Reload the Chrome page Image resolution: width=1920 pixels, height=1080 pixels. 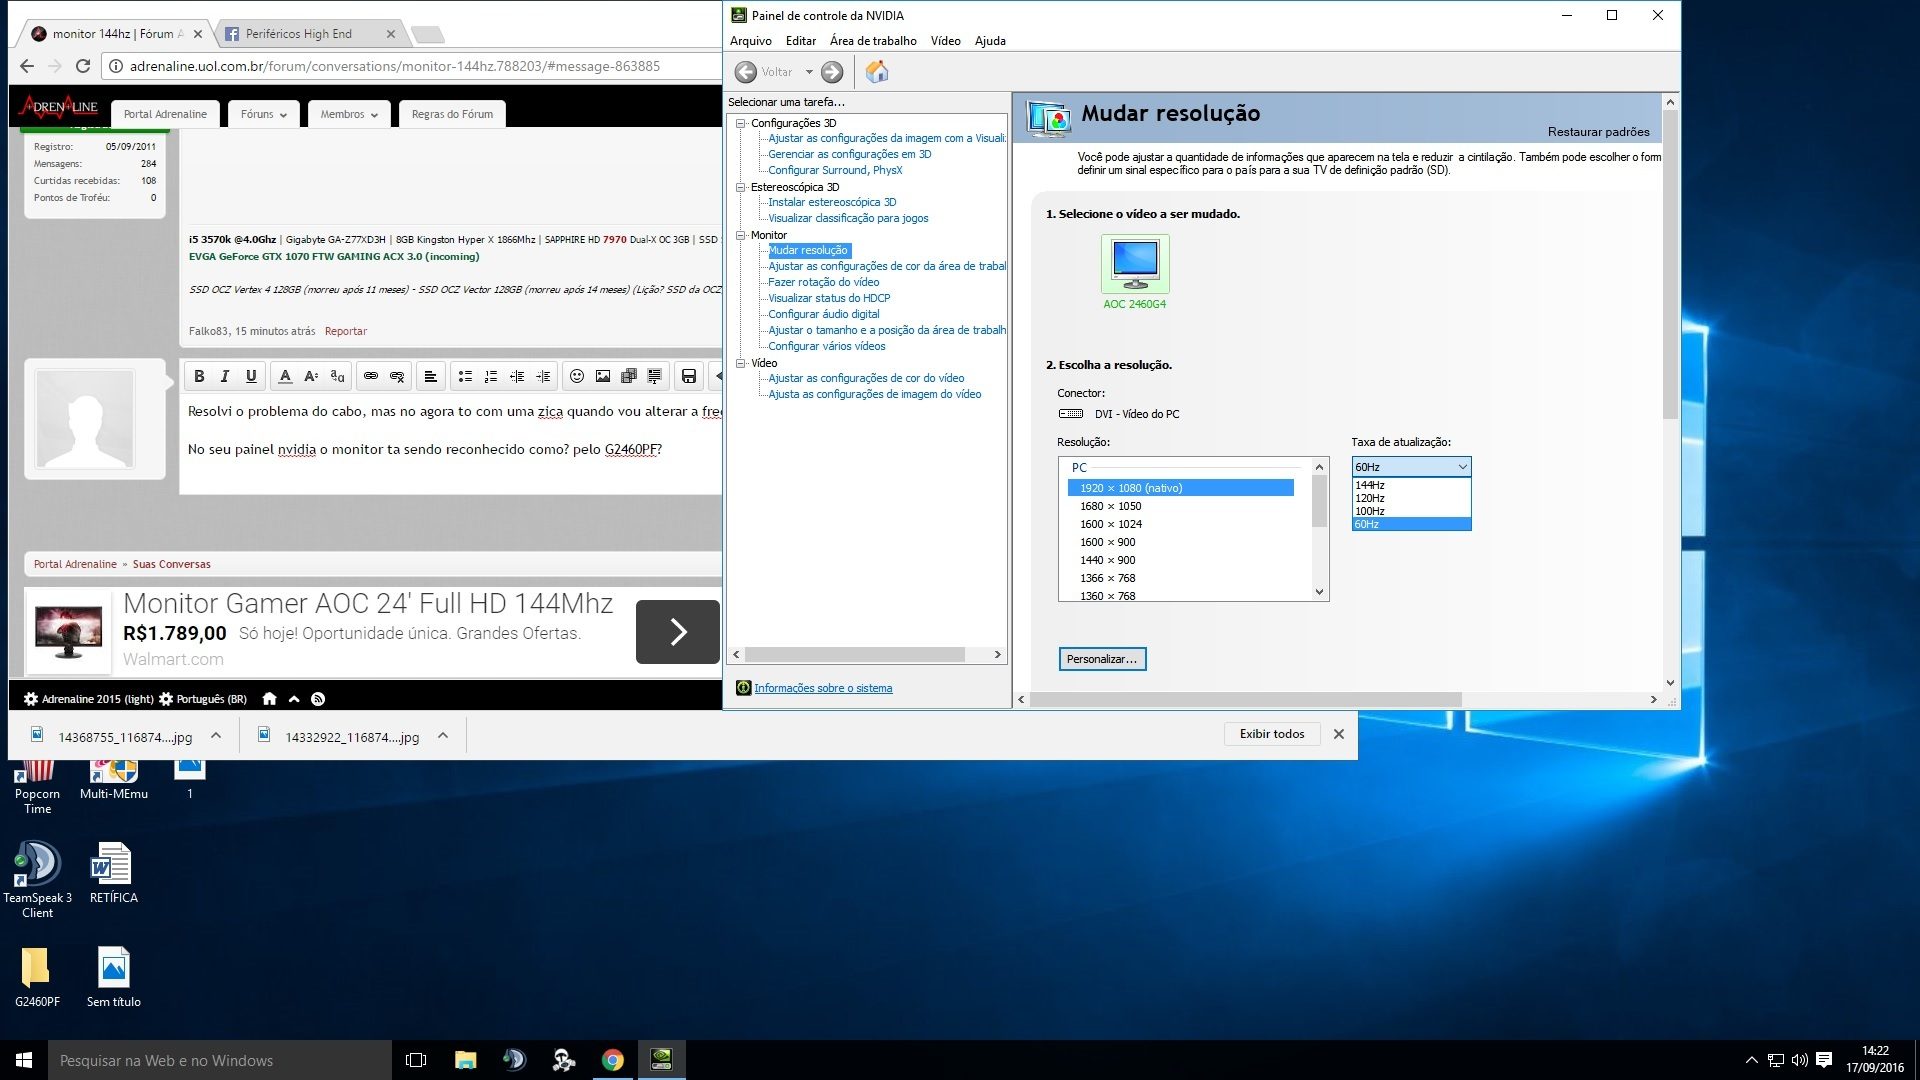point(83,66)
